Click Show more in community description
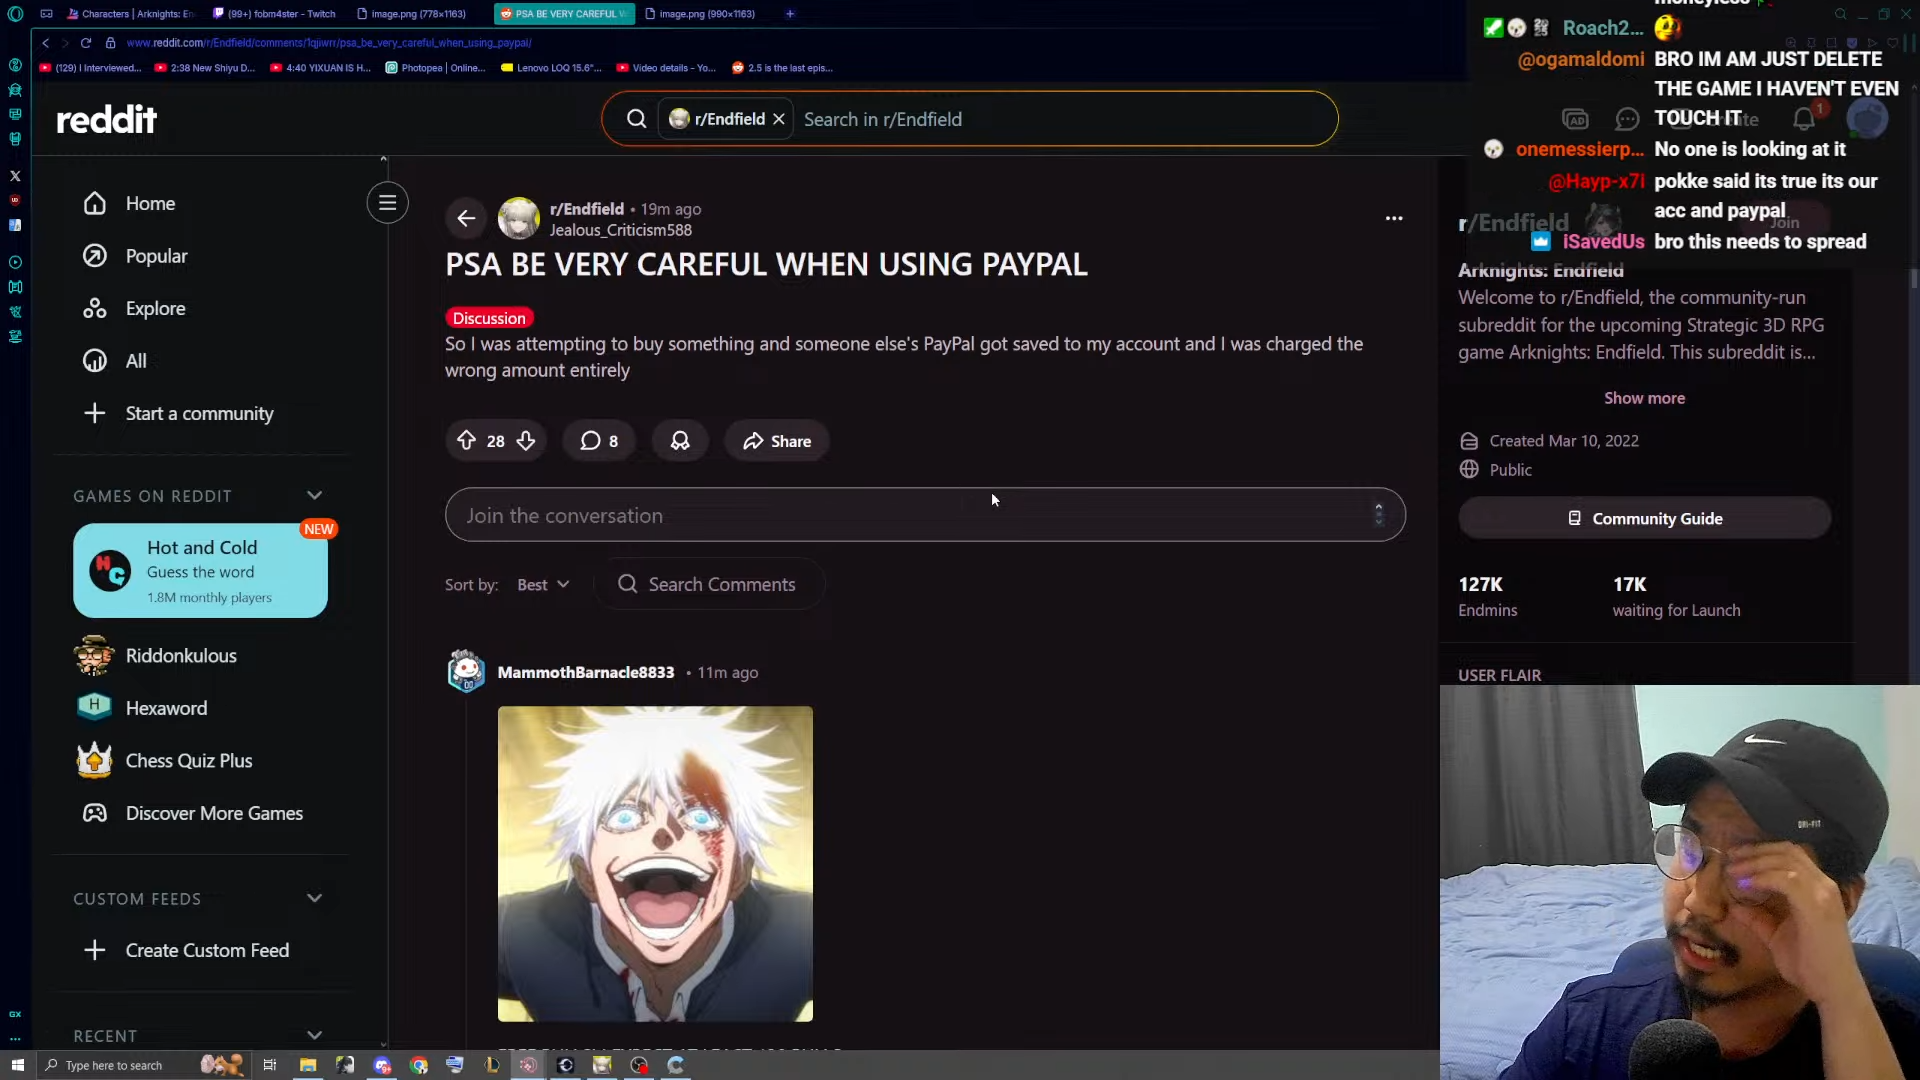This screenshot has height=1080, width=1920. tap(1644, 398)
